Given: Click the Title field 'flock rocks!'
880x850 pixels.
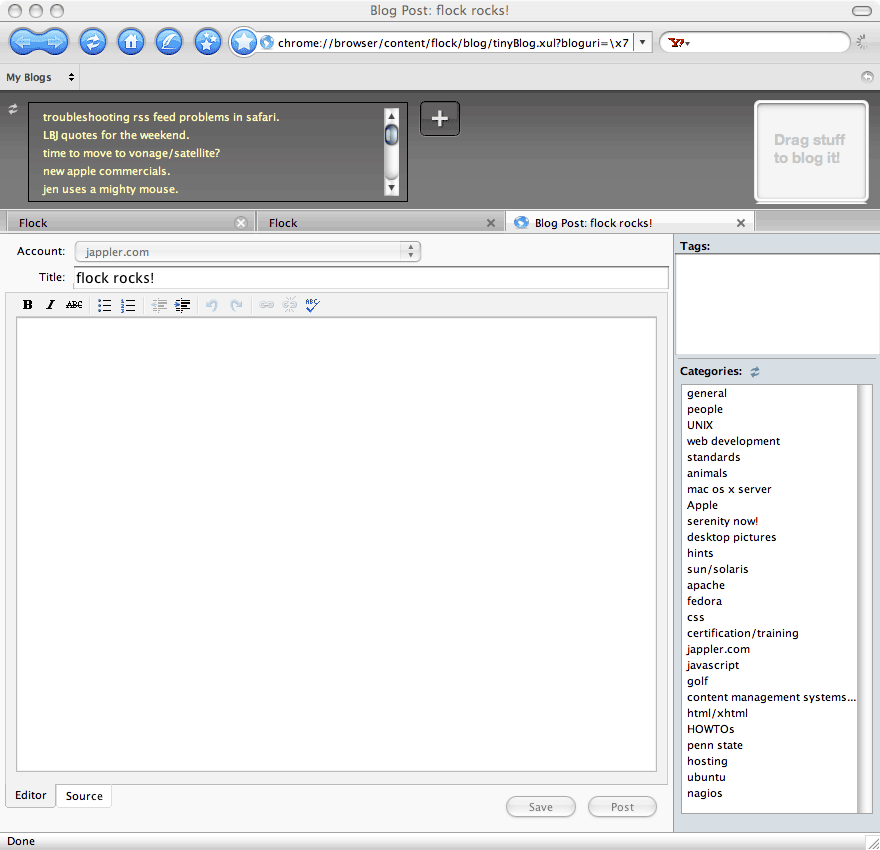Looking at the screenshot, I should pos(371,278).
